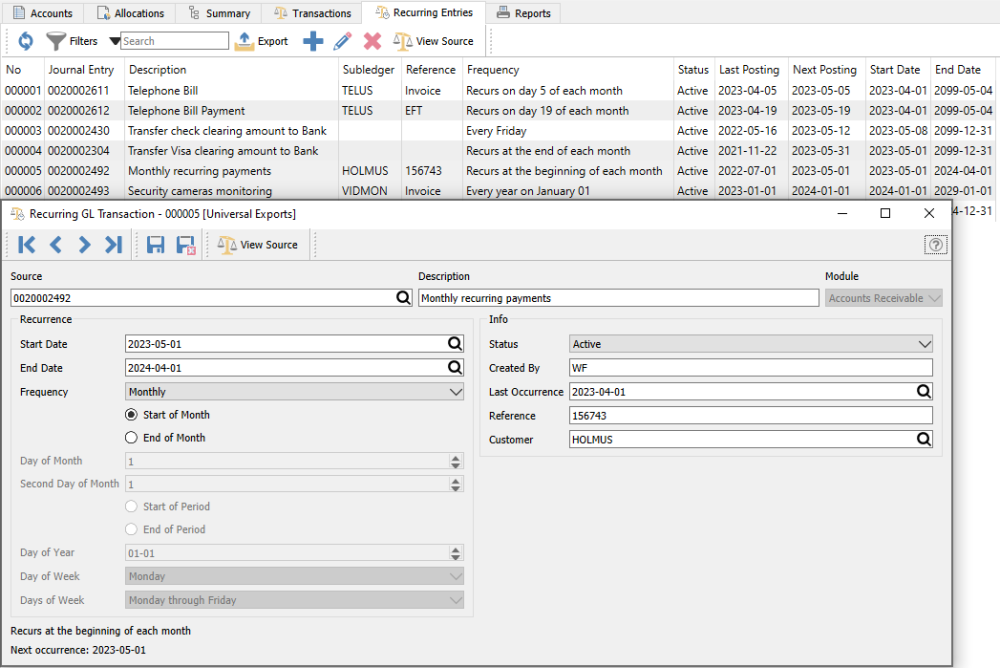Click the save floppy disk icon
Image resolution: width=1000 pixels, height=668 pixels.
155,245
